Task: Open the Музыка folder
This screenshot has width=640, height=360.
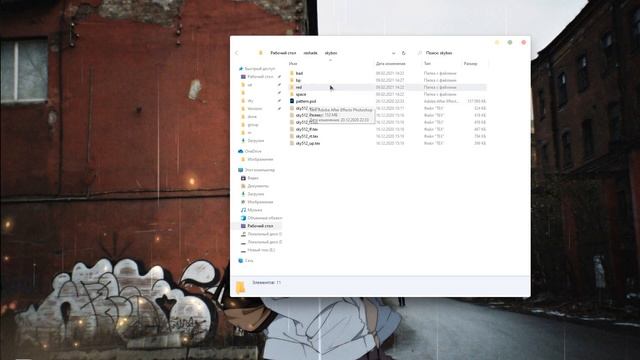Action: (x=255, y=210)
